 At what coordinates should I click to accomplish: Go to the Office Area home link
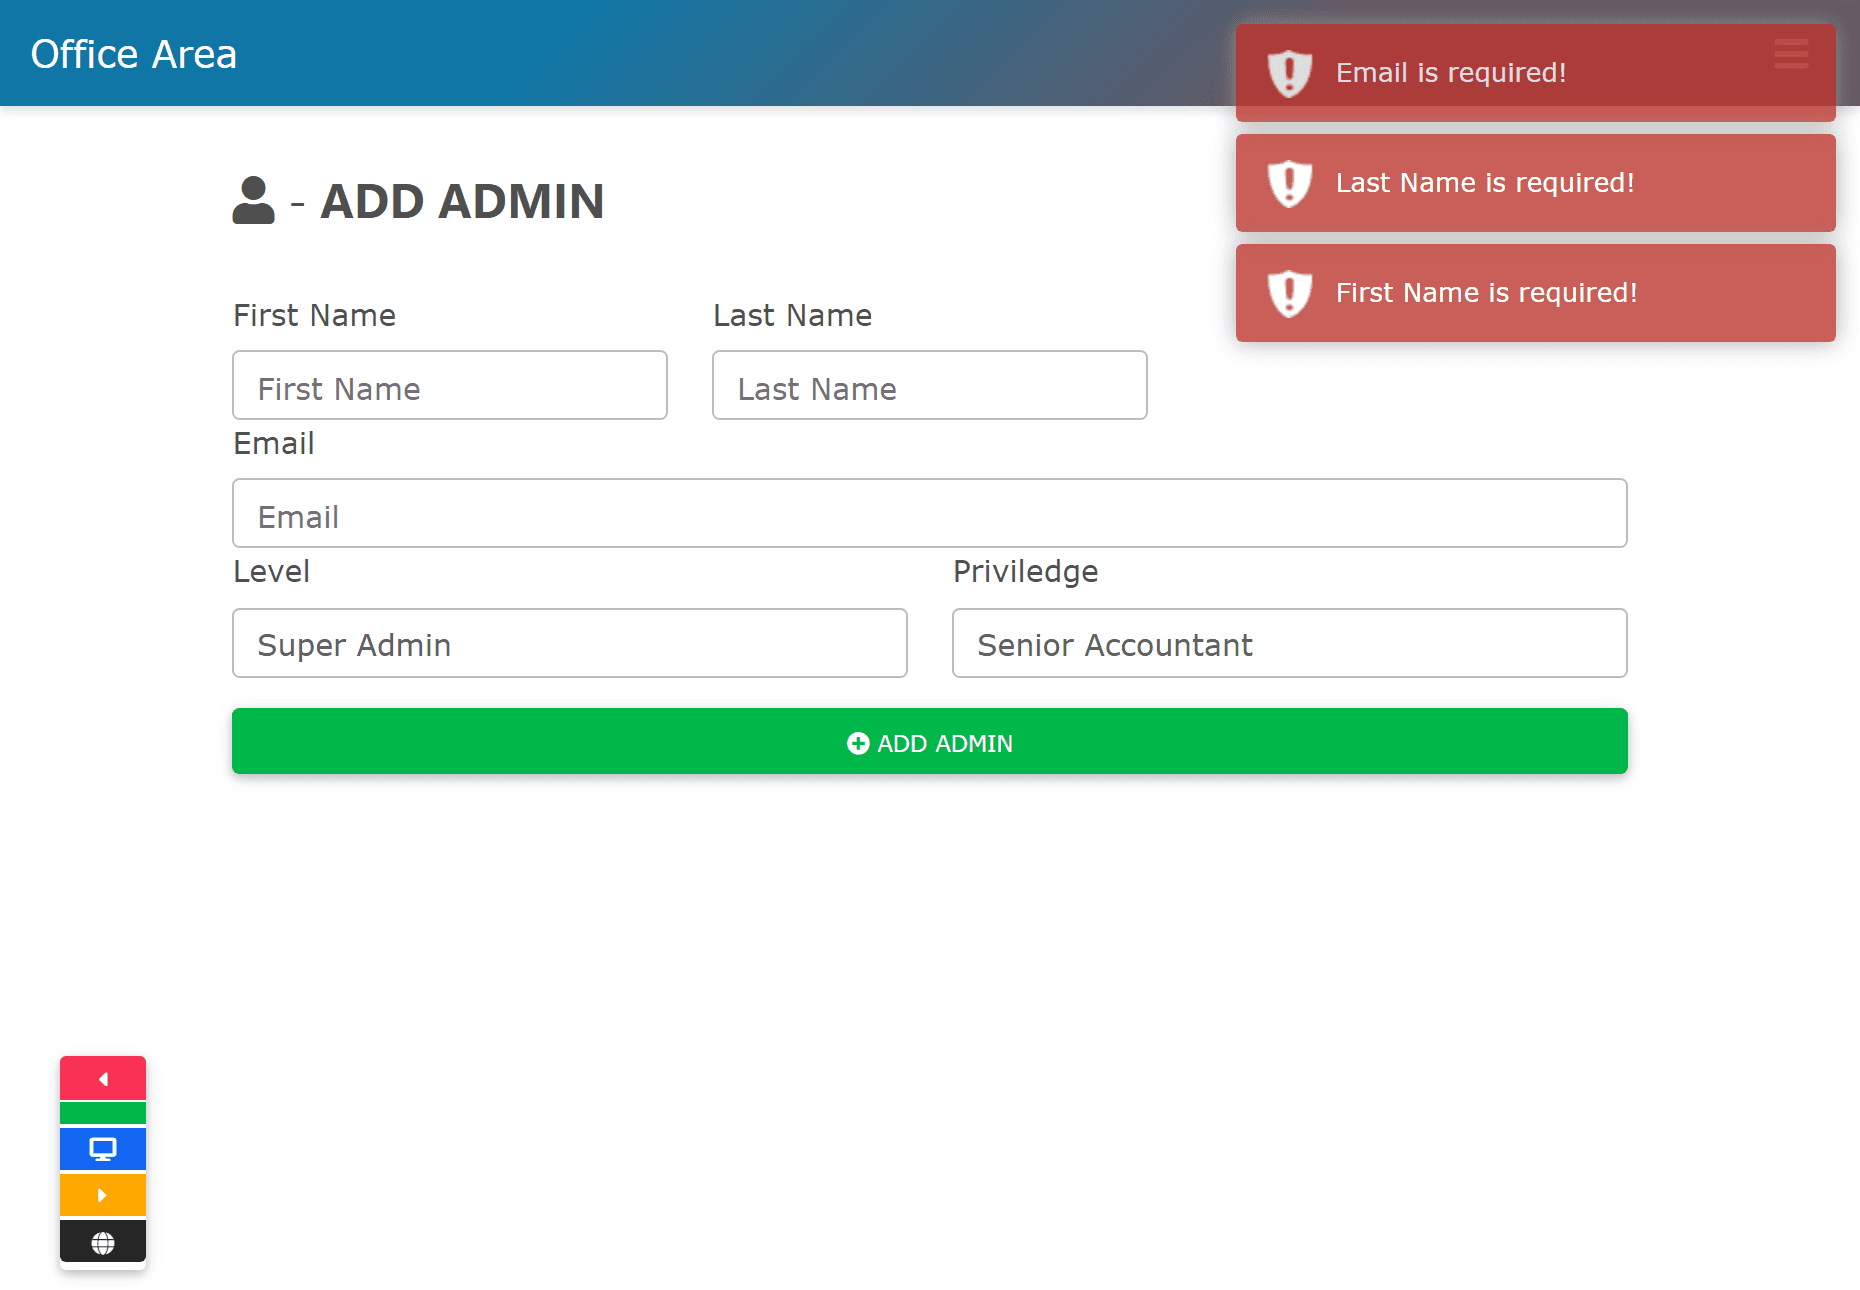coord(134,54)
